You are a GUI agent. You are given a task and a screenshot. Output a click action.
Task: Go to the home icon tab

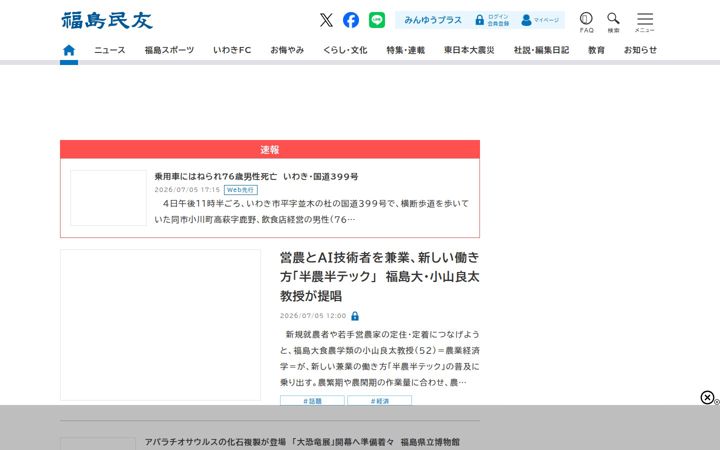(x=69, y=50)
